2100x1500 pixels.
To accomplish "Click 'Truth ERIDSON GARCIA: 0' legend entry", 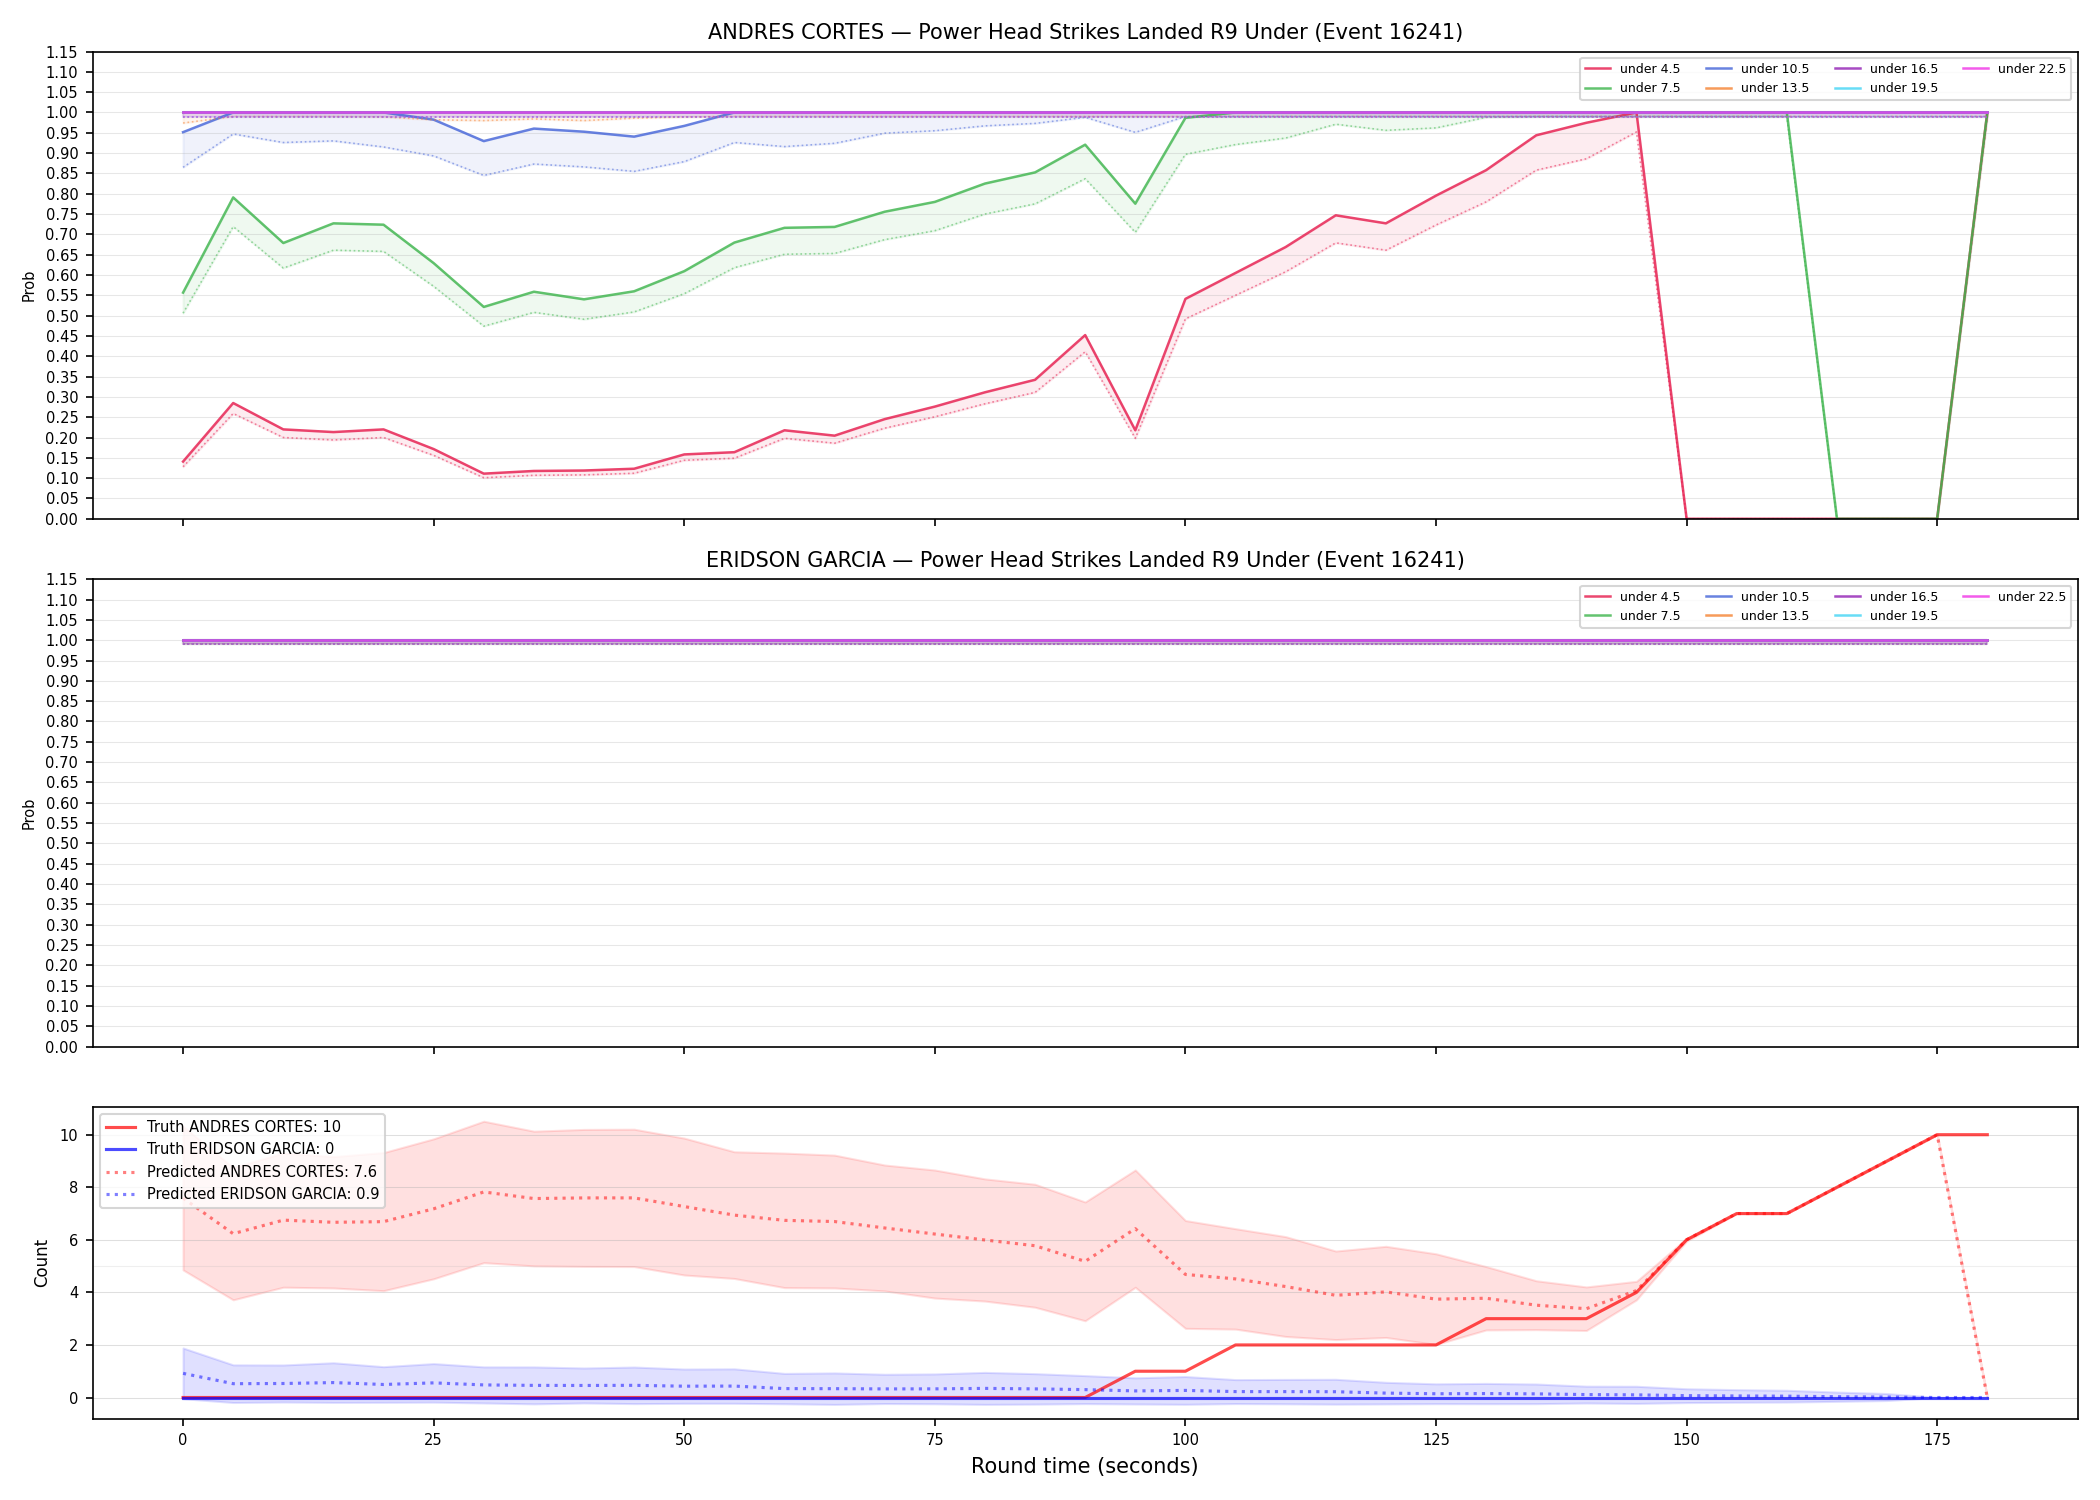I will (220, 1149).
